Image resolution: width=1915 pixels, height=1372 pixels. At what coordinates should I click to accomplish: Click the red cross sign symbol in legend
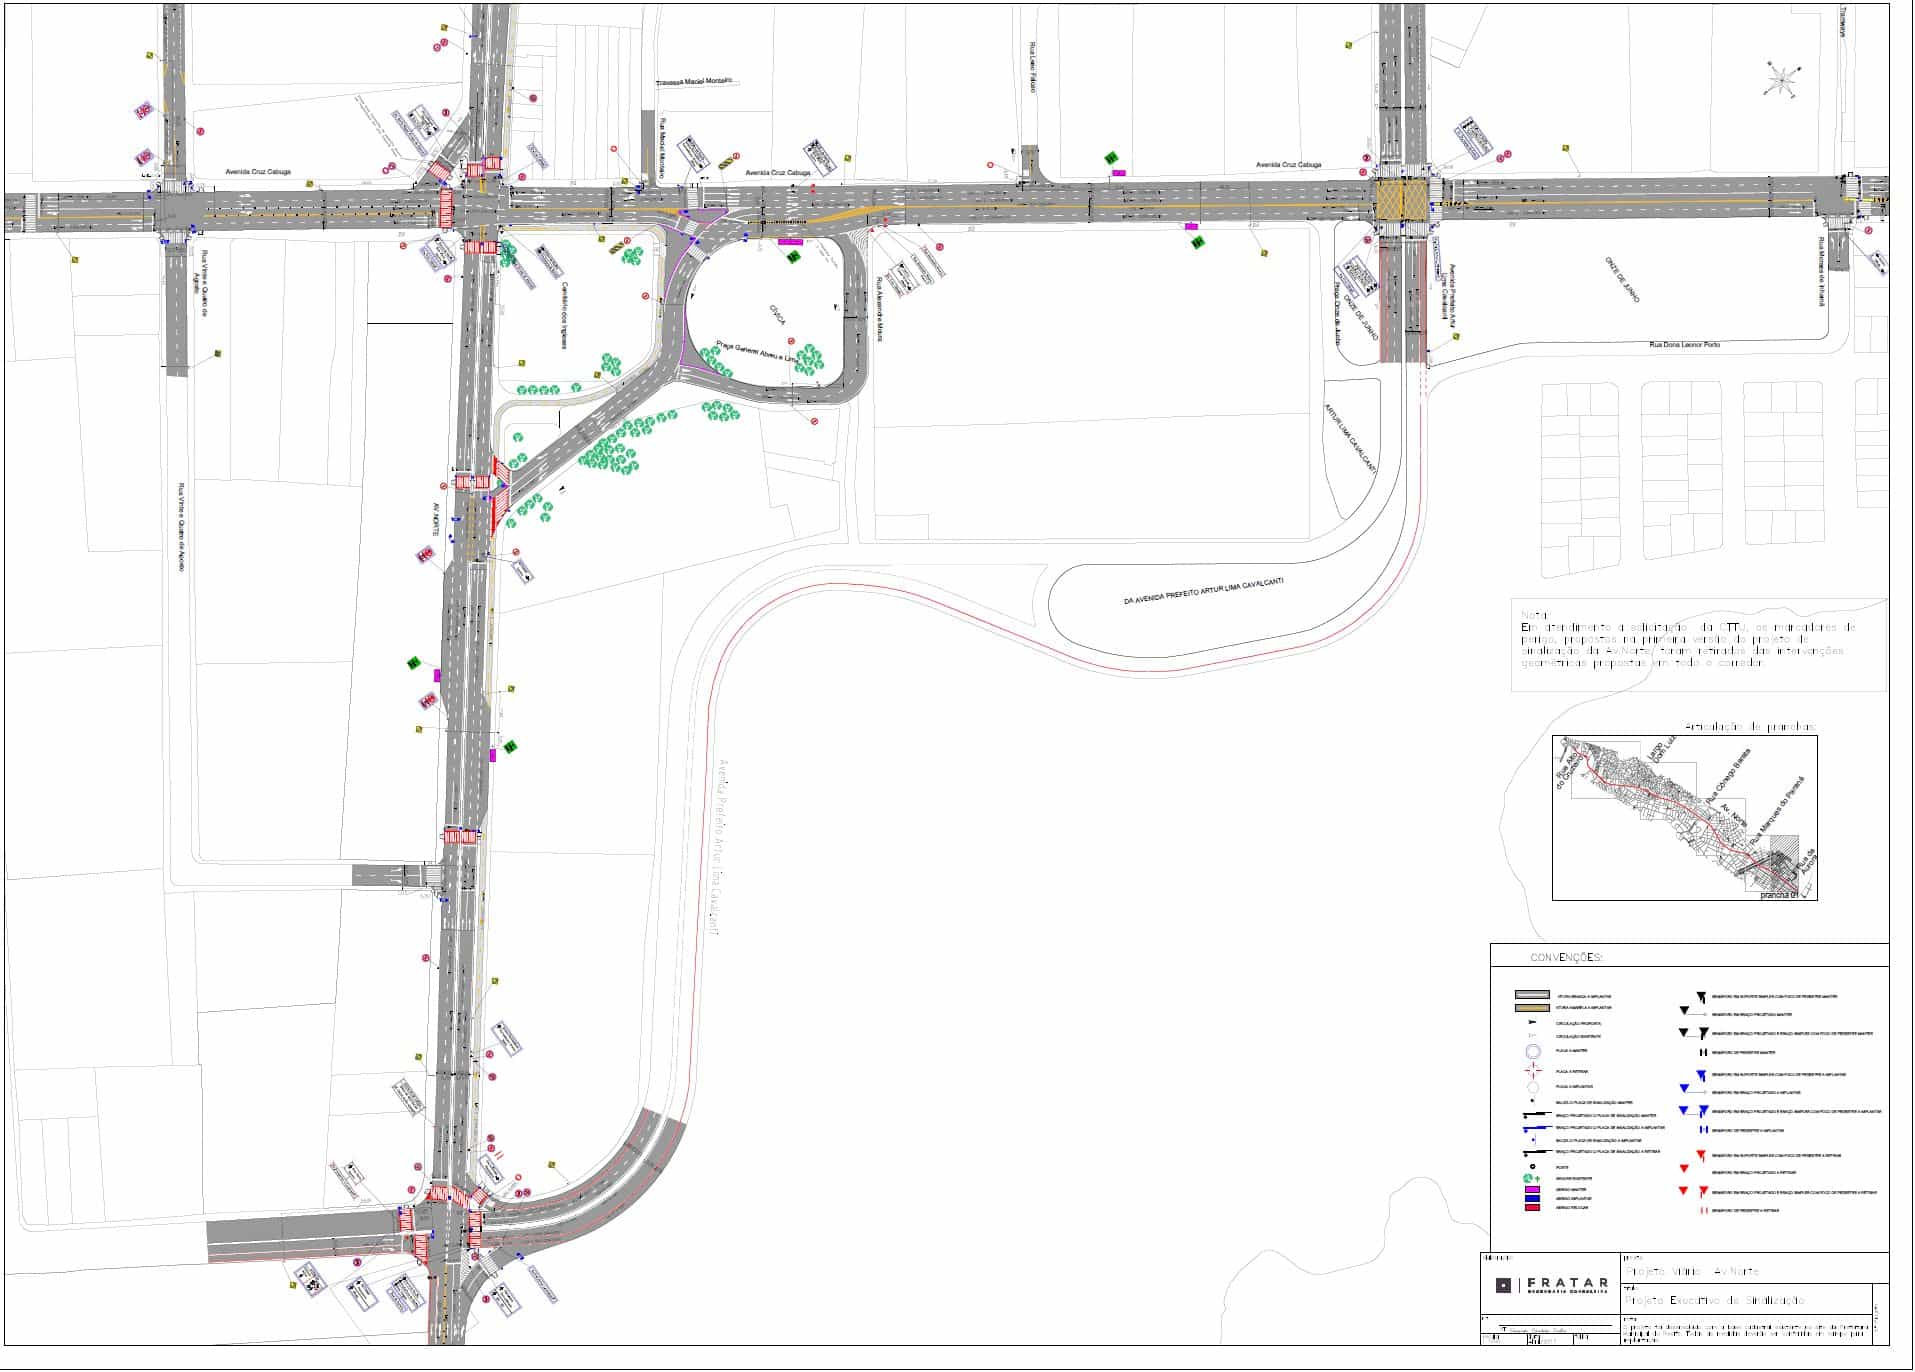pos(1531,1071)
